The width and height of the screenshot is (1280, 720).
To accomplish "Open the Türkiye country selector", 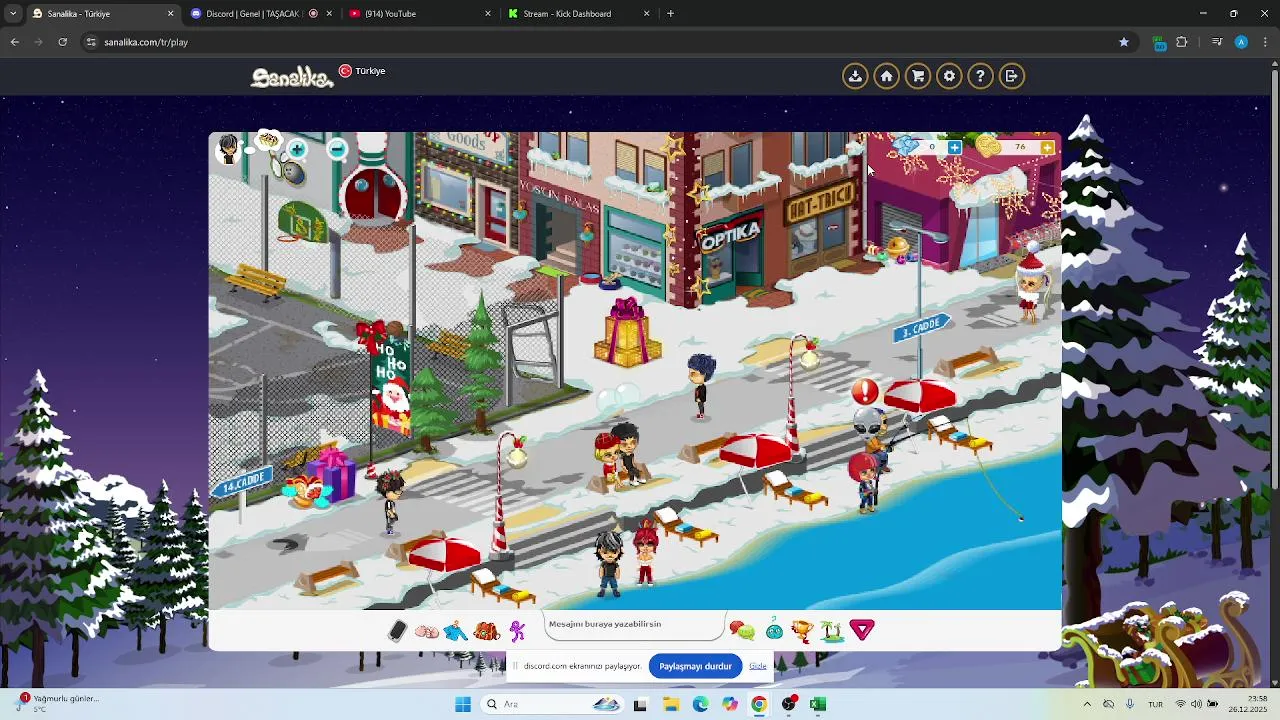I will (x=362, y=71).
